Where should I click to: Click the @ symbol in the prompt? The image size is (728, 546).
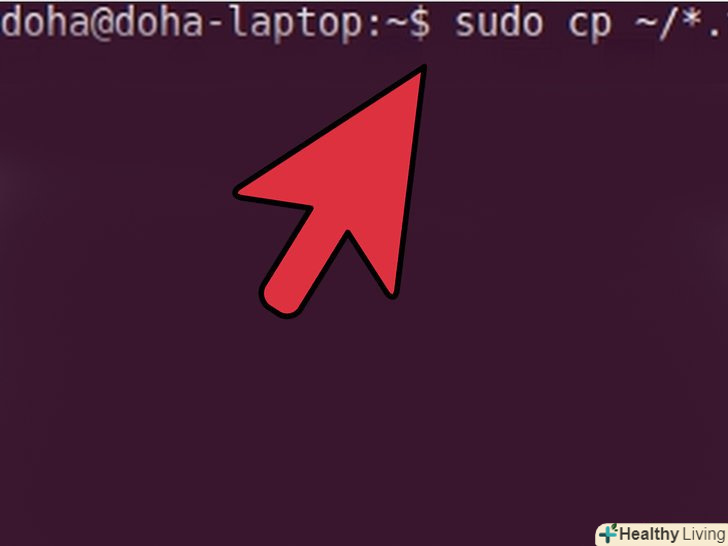coord(102,24)
